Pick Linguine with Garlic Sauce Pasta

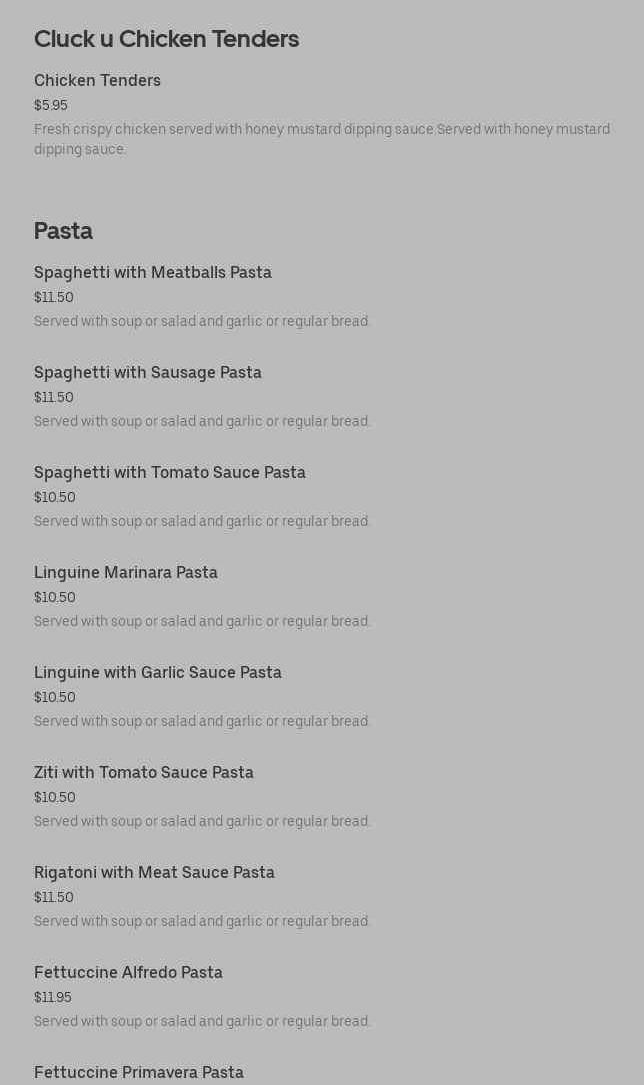157,672
